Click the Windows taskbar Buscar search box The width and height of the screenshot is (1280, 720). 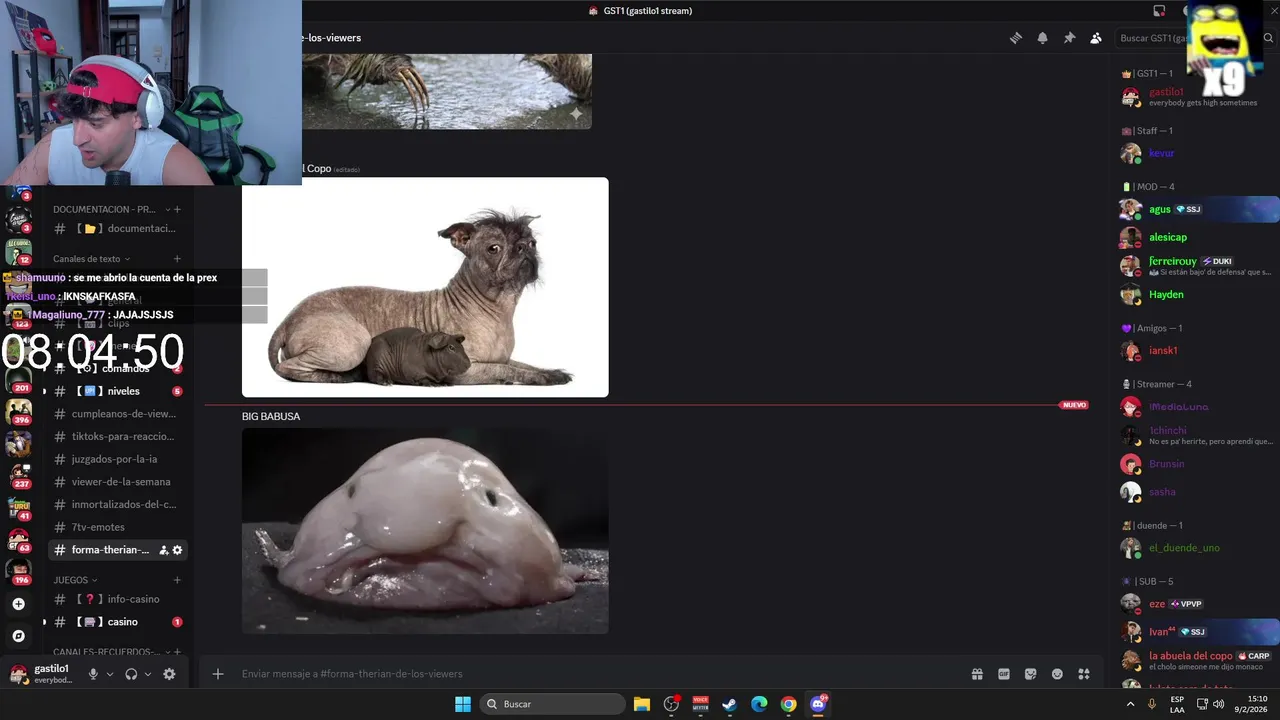click(552, 704)
